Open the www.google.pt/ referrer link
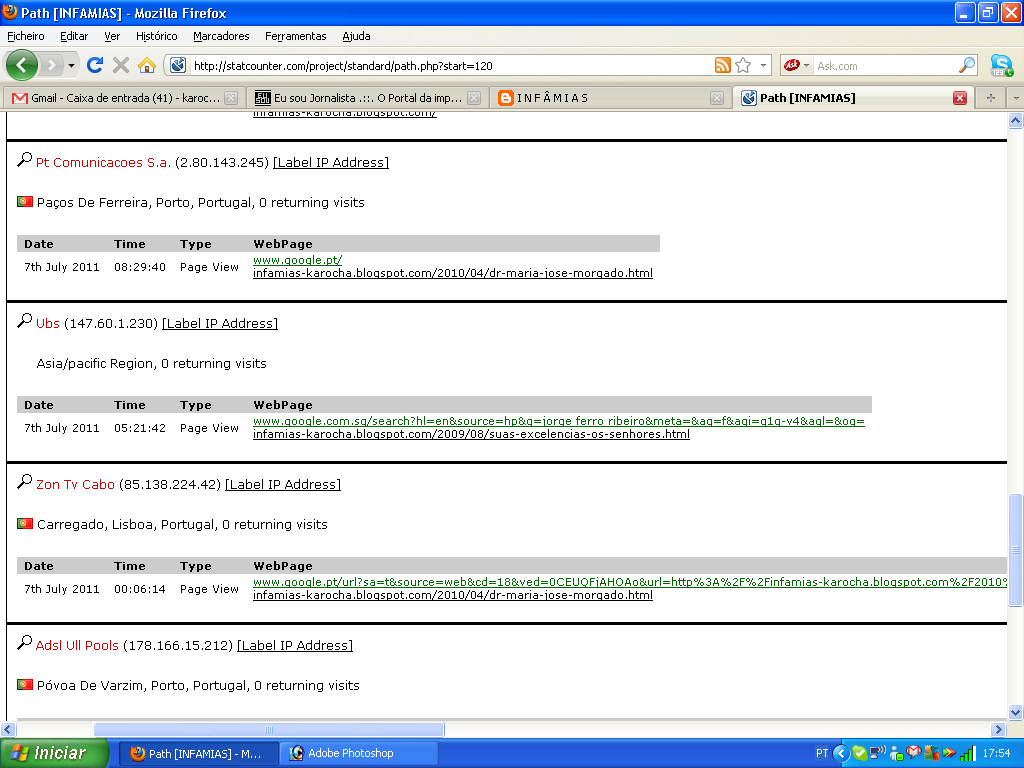Viewport: 1024px width, 768px height. [297, 260]
